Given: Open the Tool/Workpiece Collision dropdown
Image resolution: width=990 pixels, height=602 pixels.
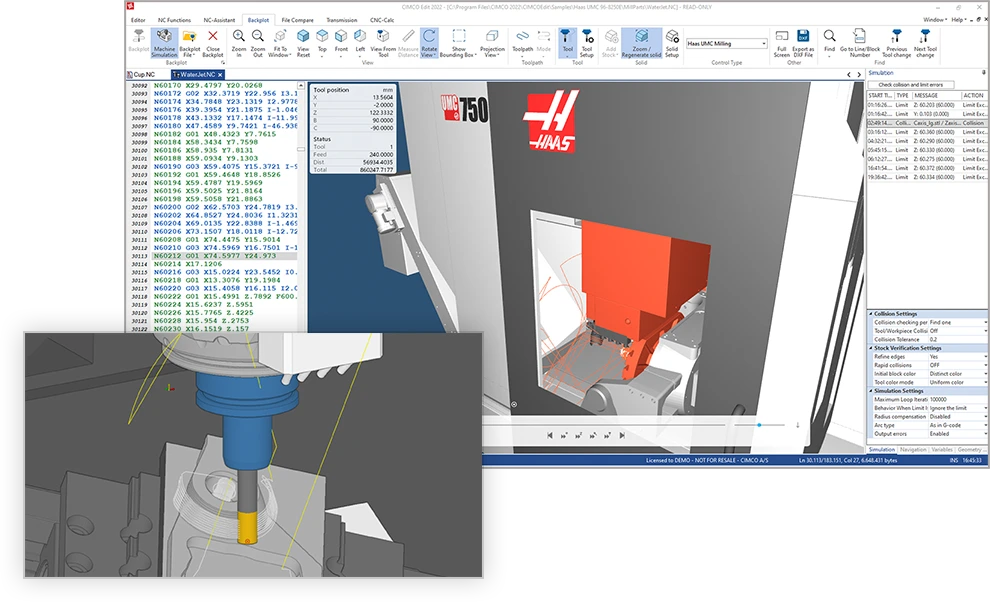Looking at the screenshot, I should click(x=957, y=330).
